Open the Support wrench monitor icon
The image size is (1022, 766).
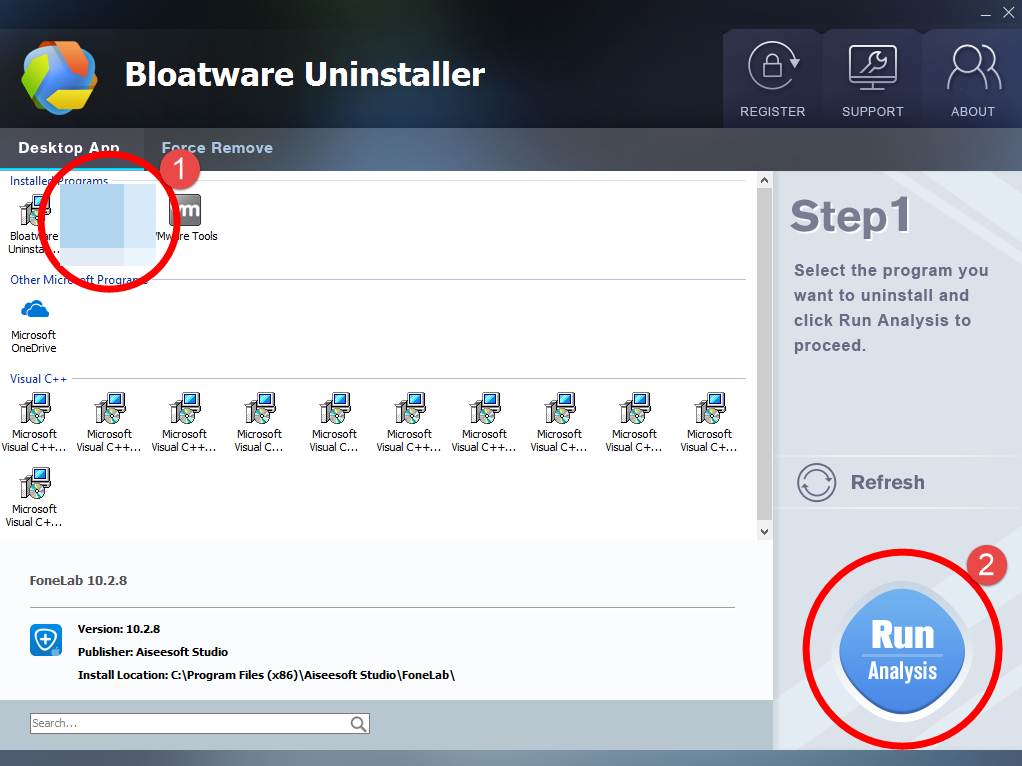tap(872, 67)
